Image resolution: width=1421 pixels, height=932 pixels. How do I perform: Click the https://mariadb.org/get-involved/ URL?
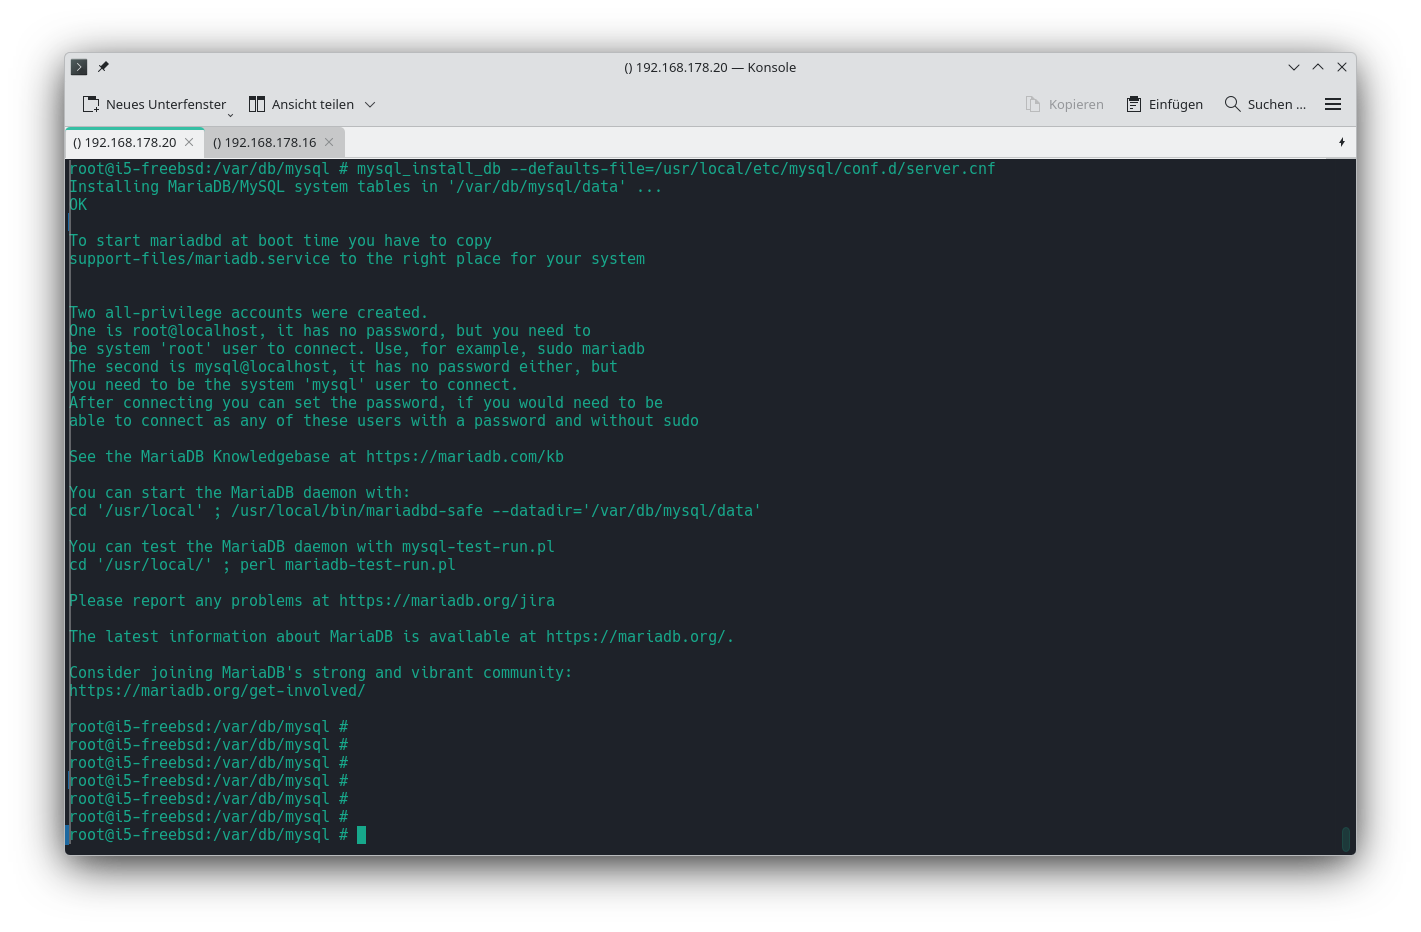[217, 691]
